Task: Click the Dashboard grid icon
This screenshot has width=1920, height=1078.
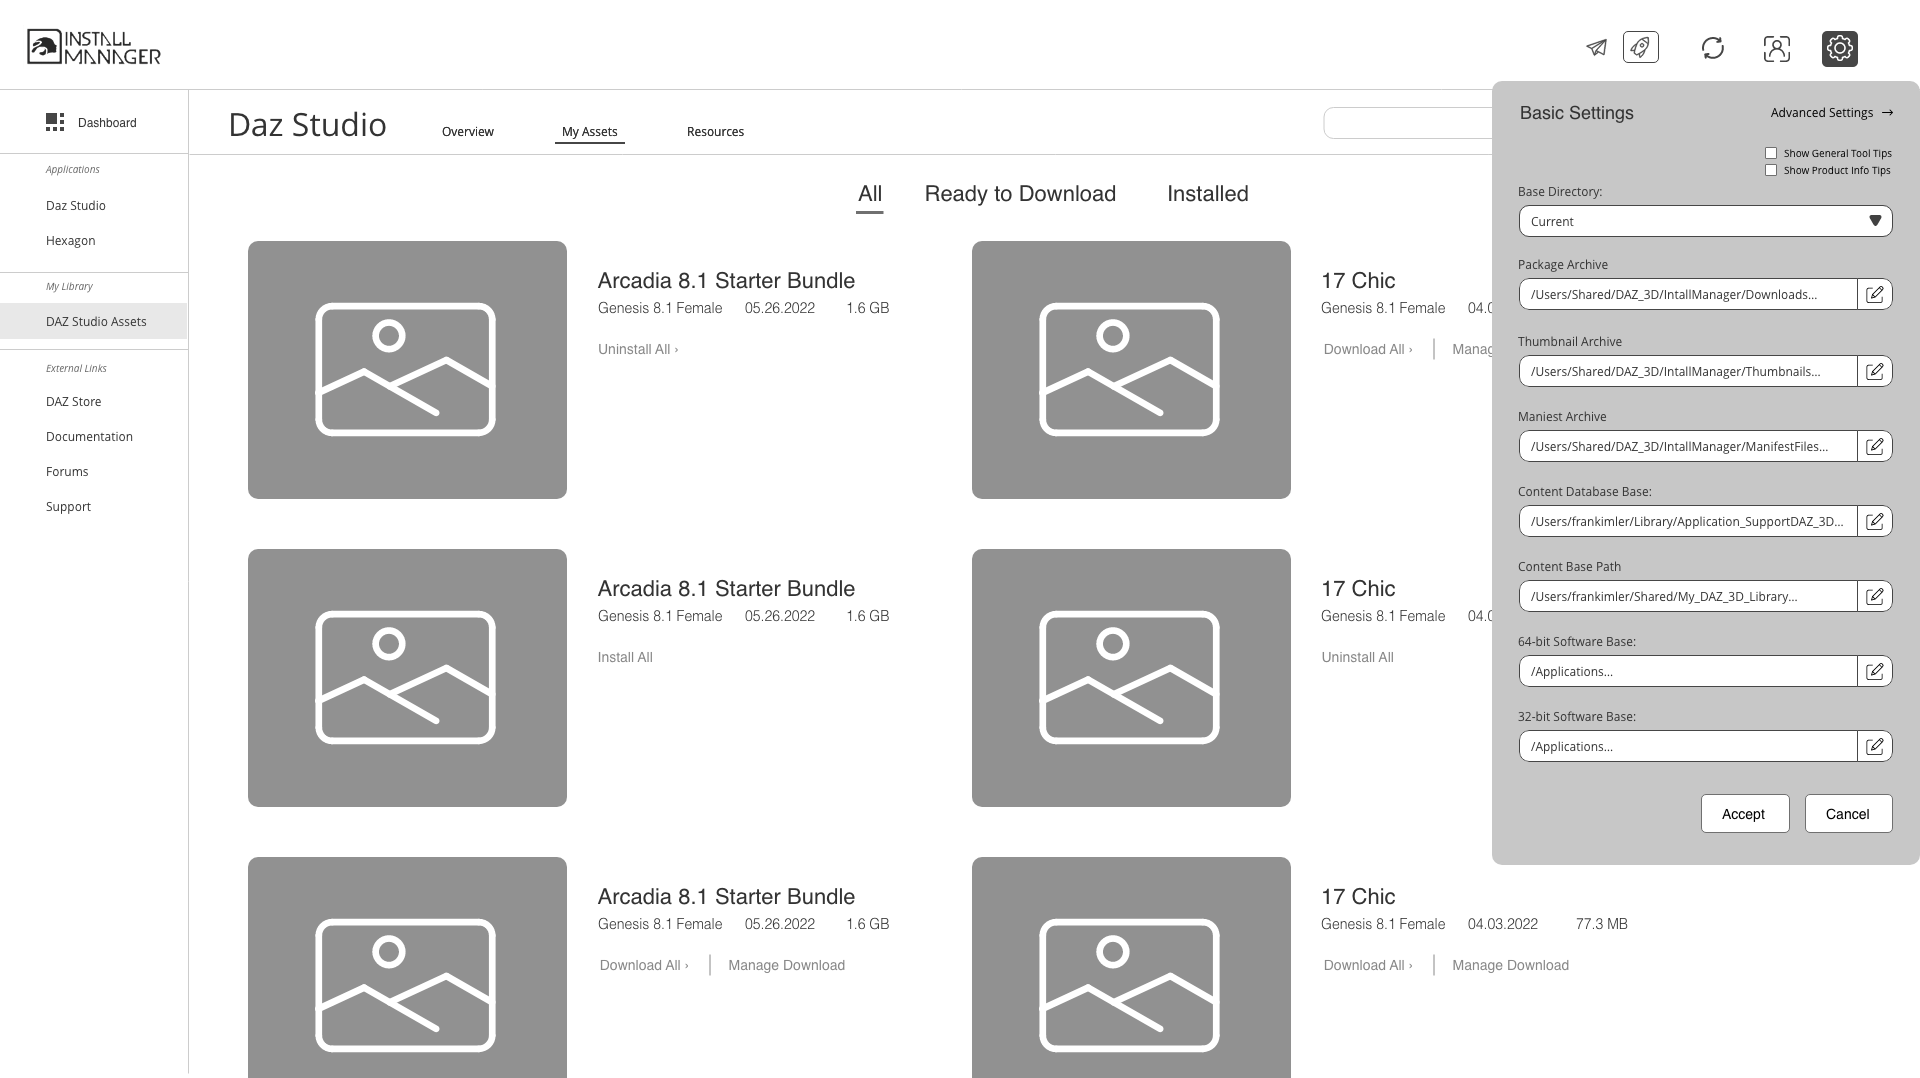Action: [x=55, y=122]
